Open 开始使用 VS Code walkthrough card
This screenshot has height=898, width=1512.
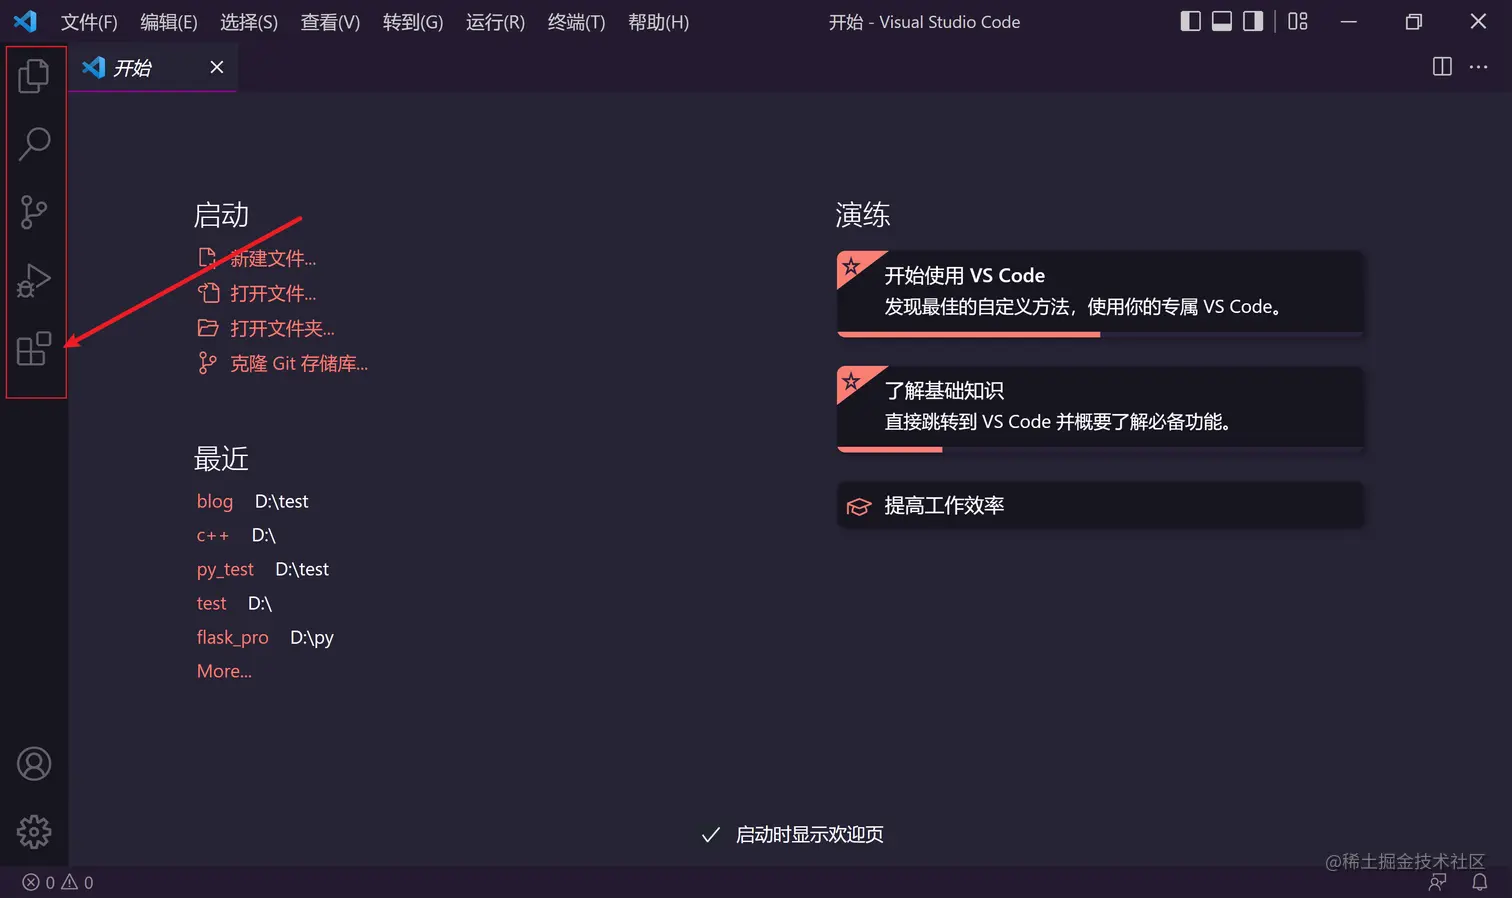[1100, 293]
